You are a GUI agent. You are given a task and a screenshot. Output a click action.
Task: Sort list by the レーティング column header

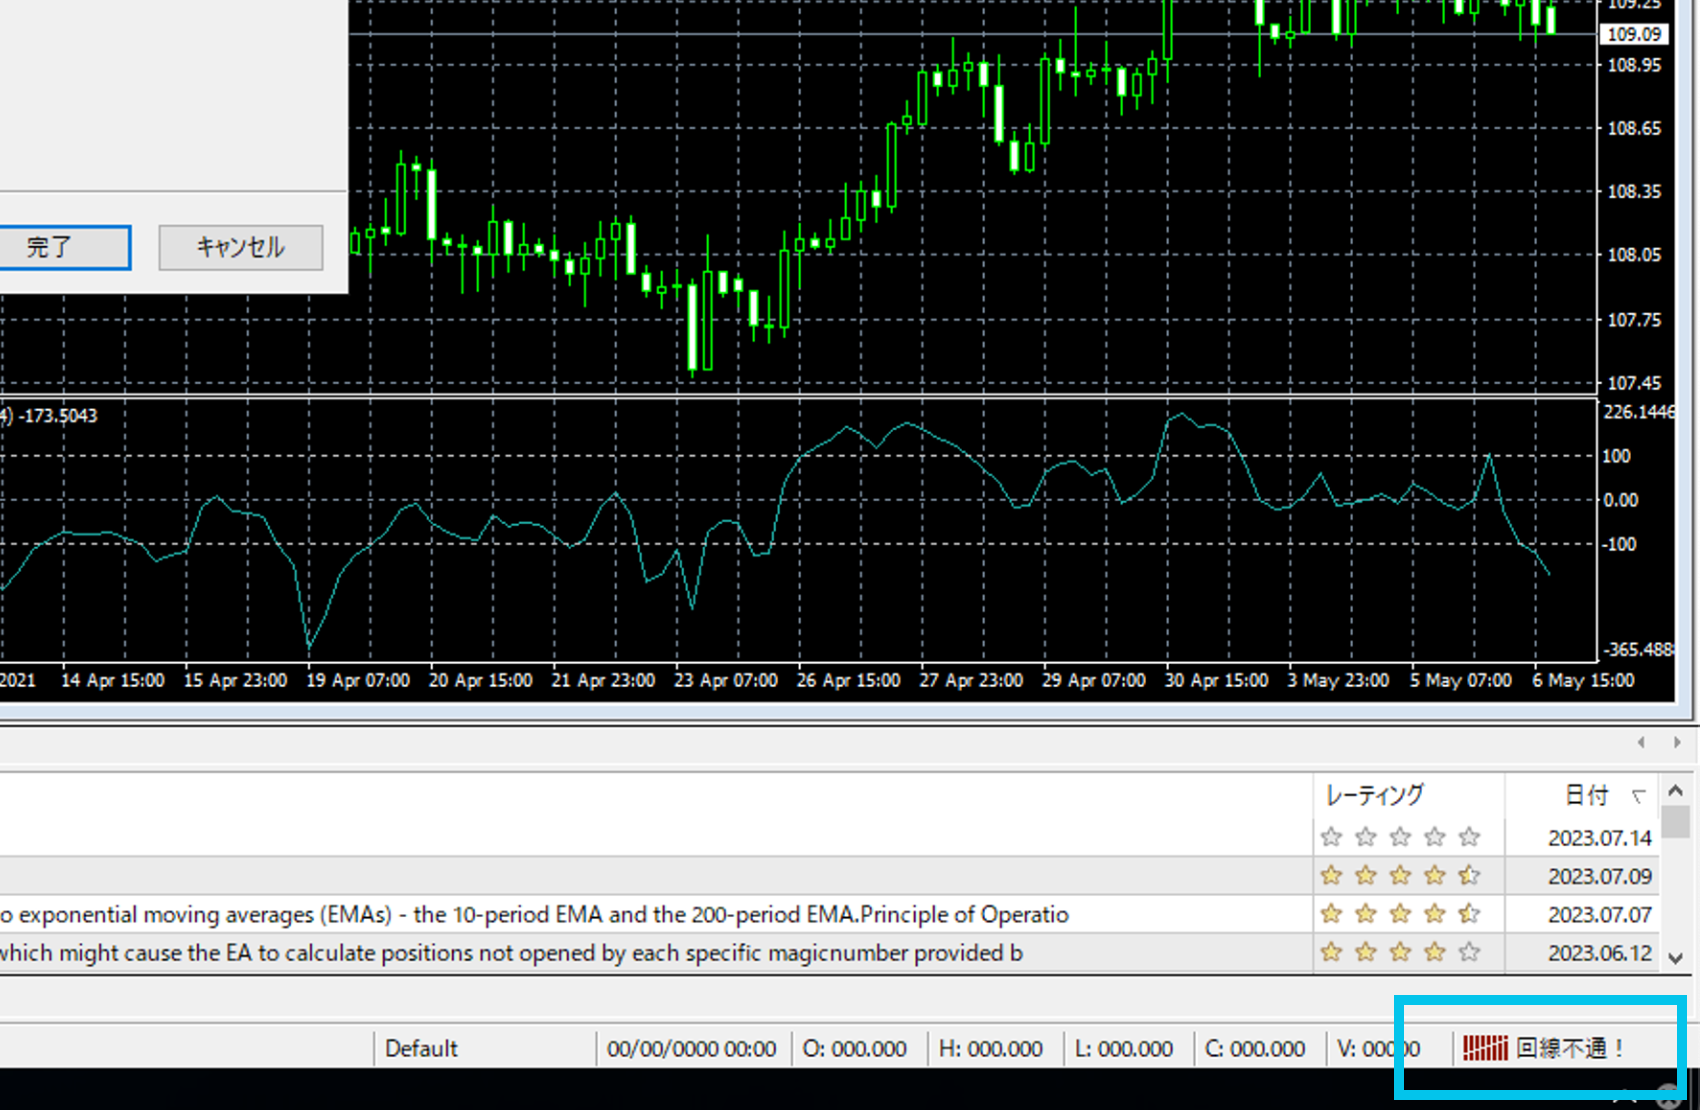1374,796
